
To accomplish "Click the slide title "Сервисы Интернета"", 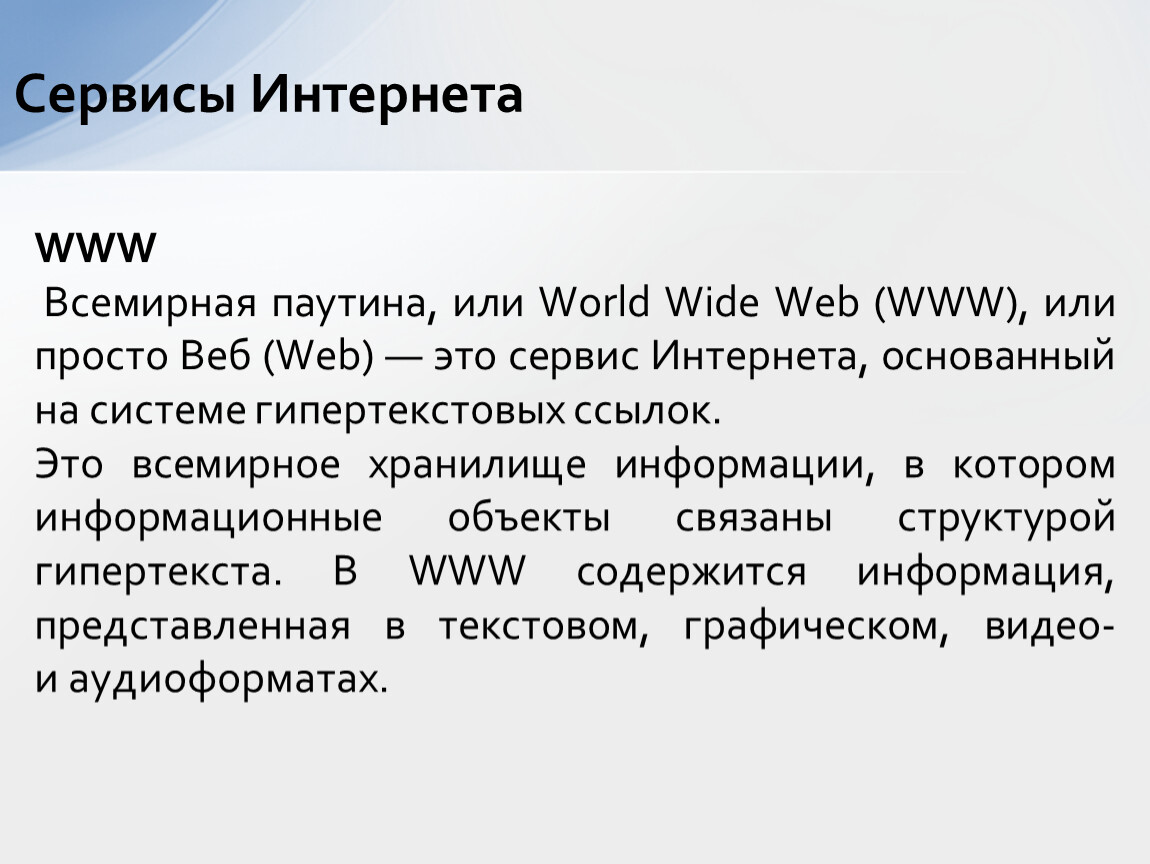I will (x=268, y=95).
